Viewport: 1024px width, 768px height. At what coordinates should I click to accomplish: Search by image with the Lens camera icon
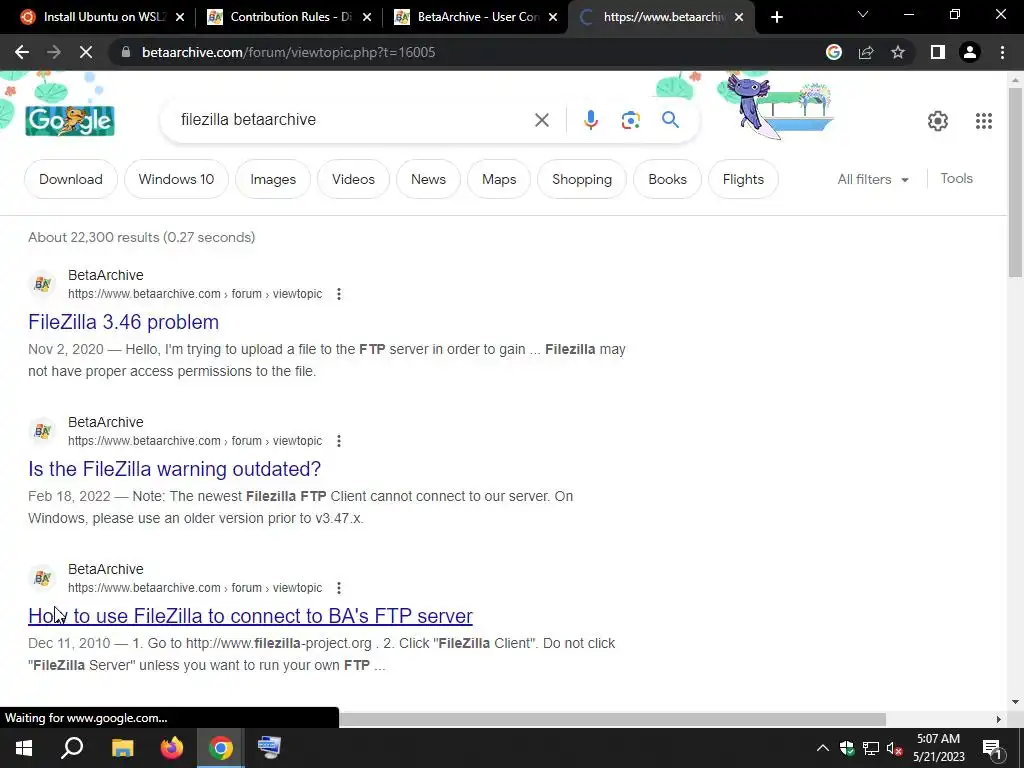coord(630,120)
